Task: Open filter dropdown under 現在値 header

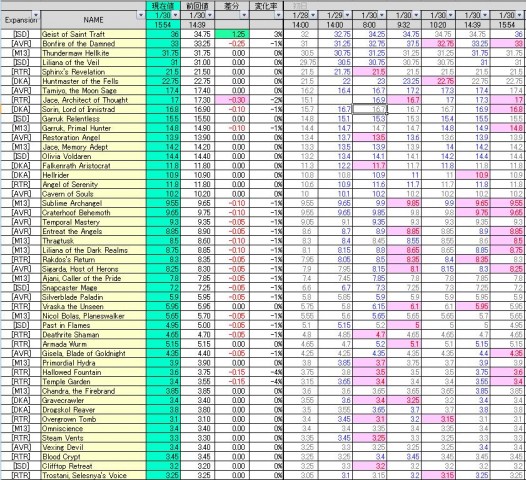Action: pos(175,15)
